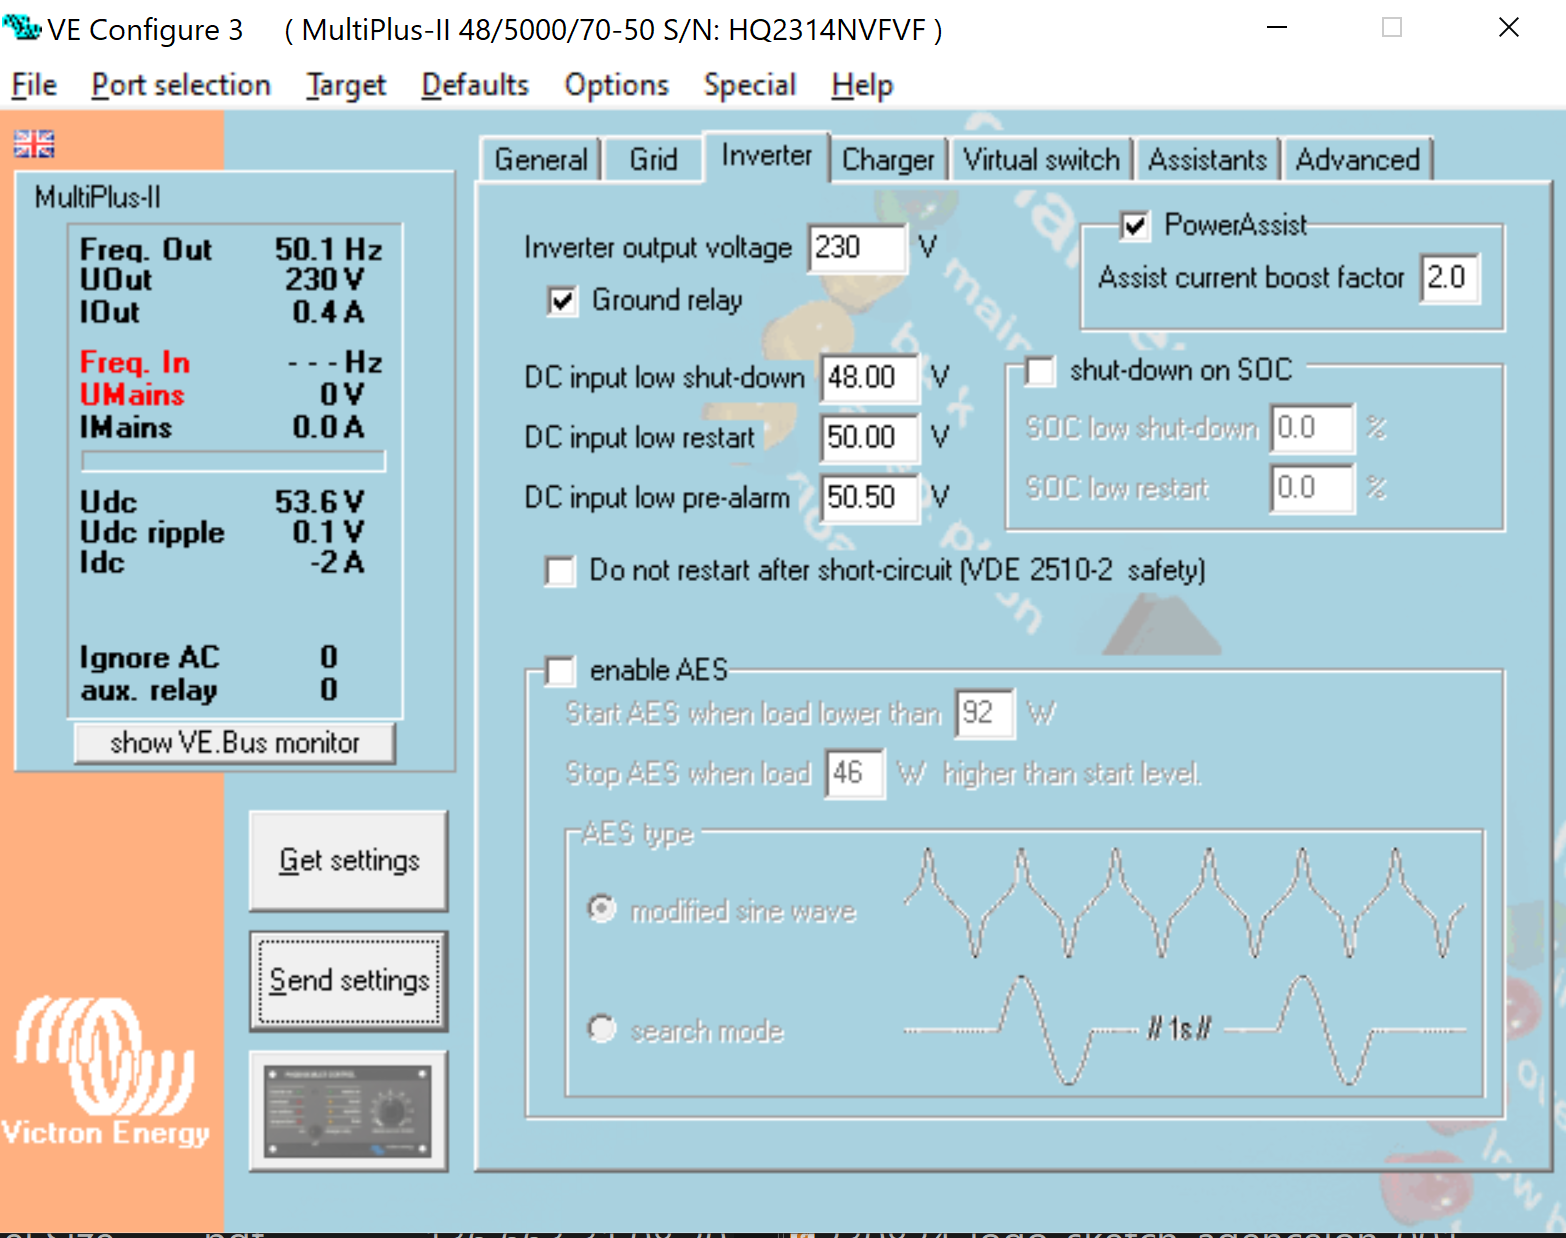This screenshot has height=1238, width=1566.
Task: Focus the DC input low restart field
Action: pyautogui.click(x=869, y=438)
